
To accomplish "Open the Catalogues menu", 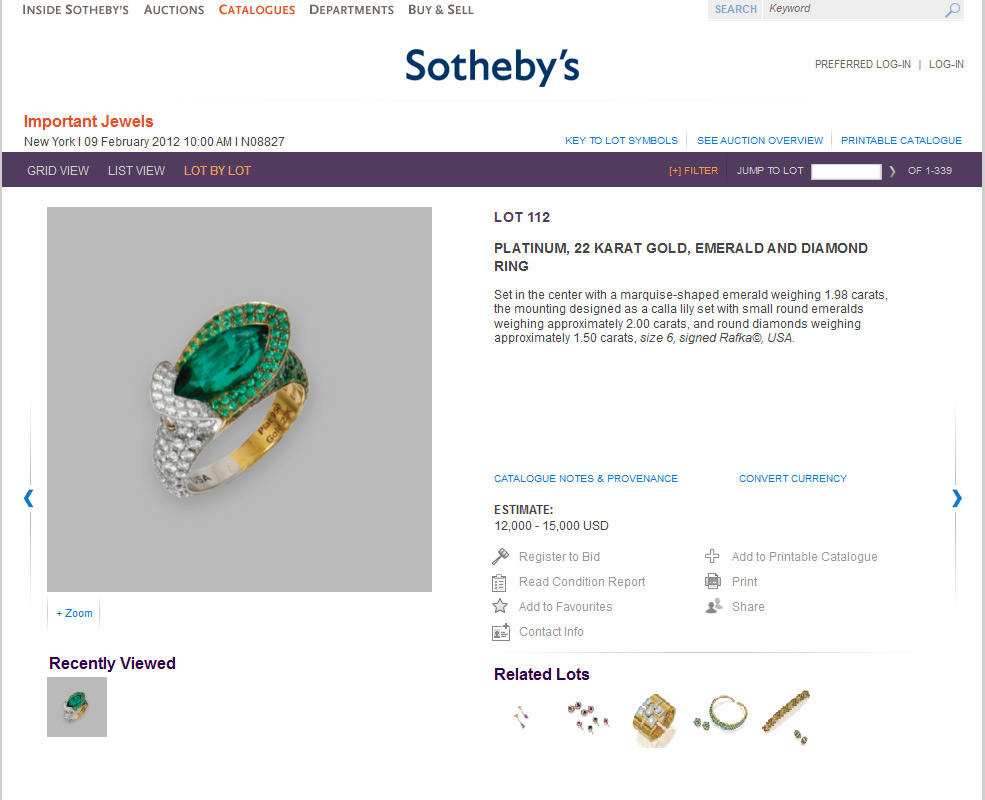I will tap(256, 10).
